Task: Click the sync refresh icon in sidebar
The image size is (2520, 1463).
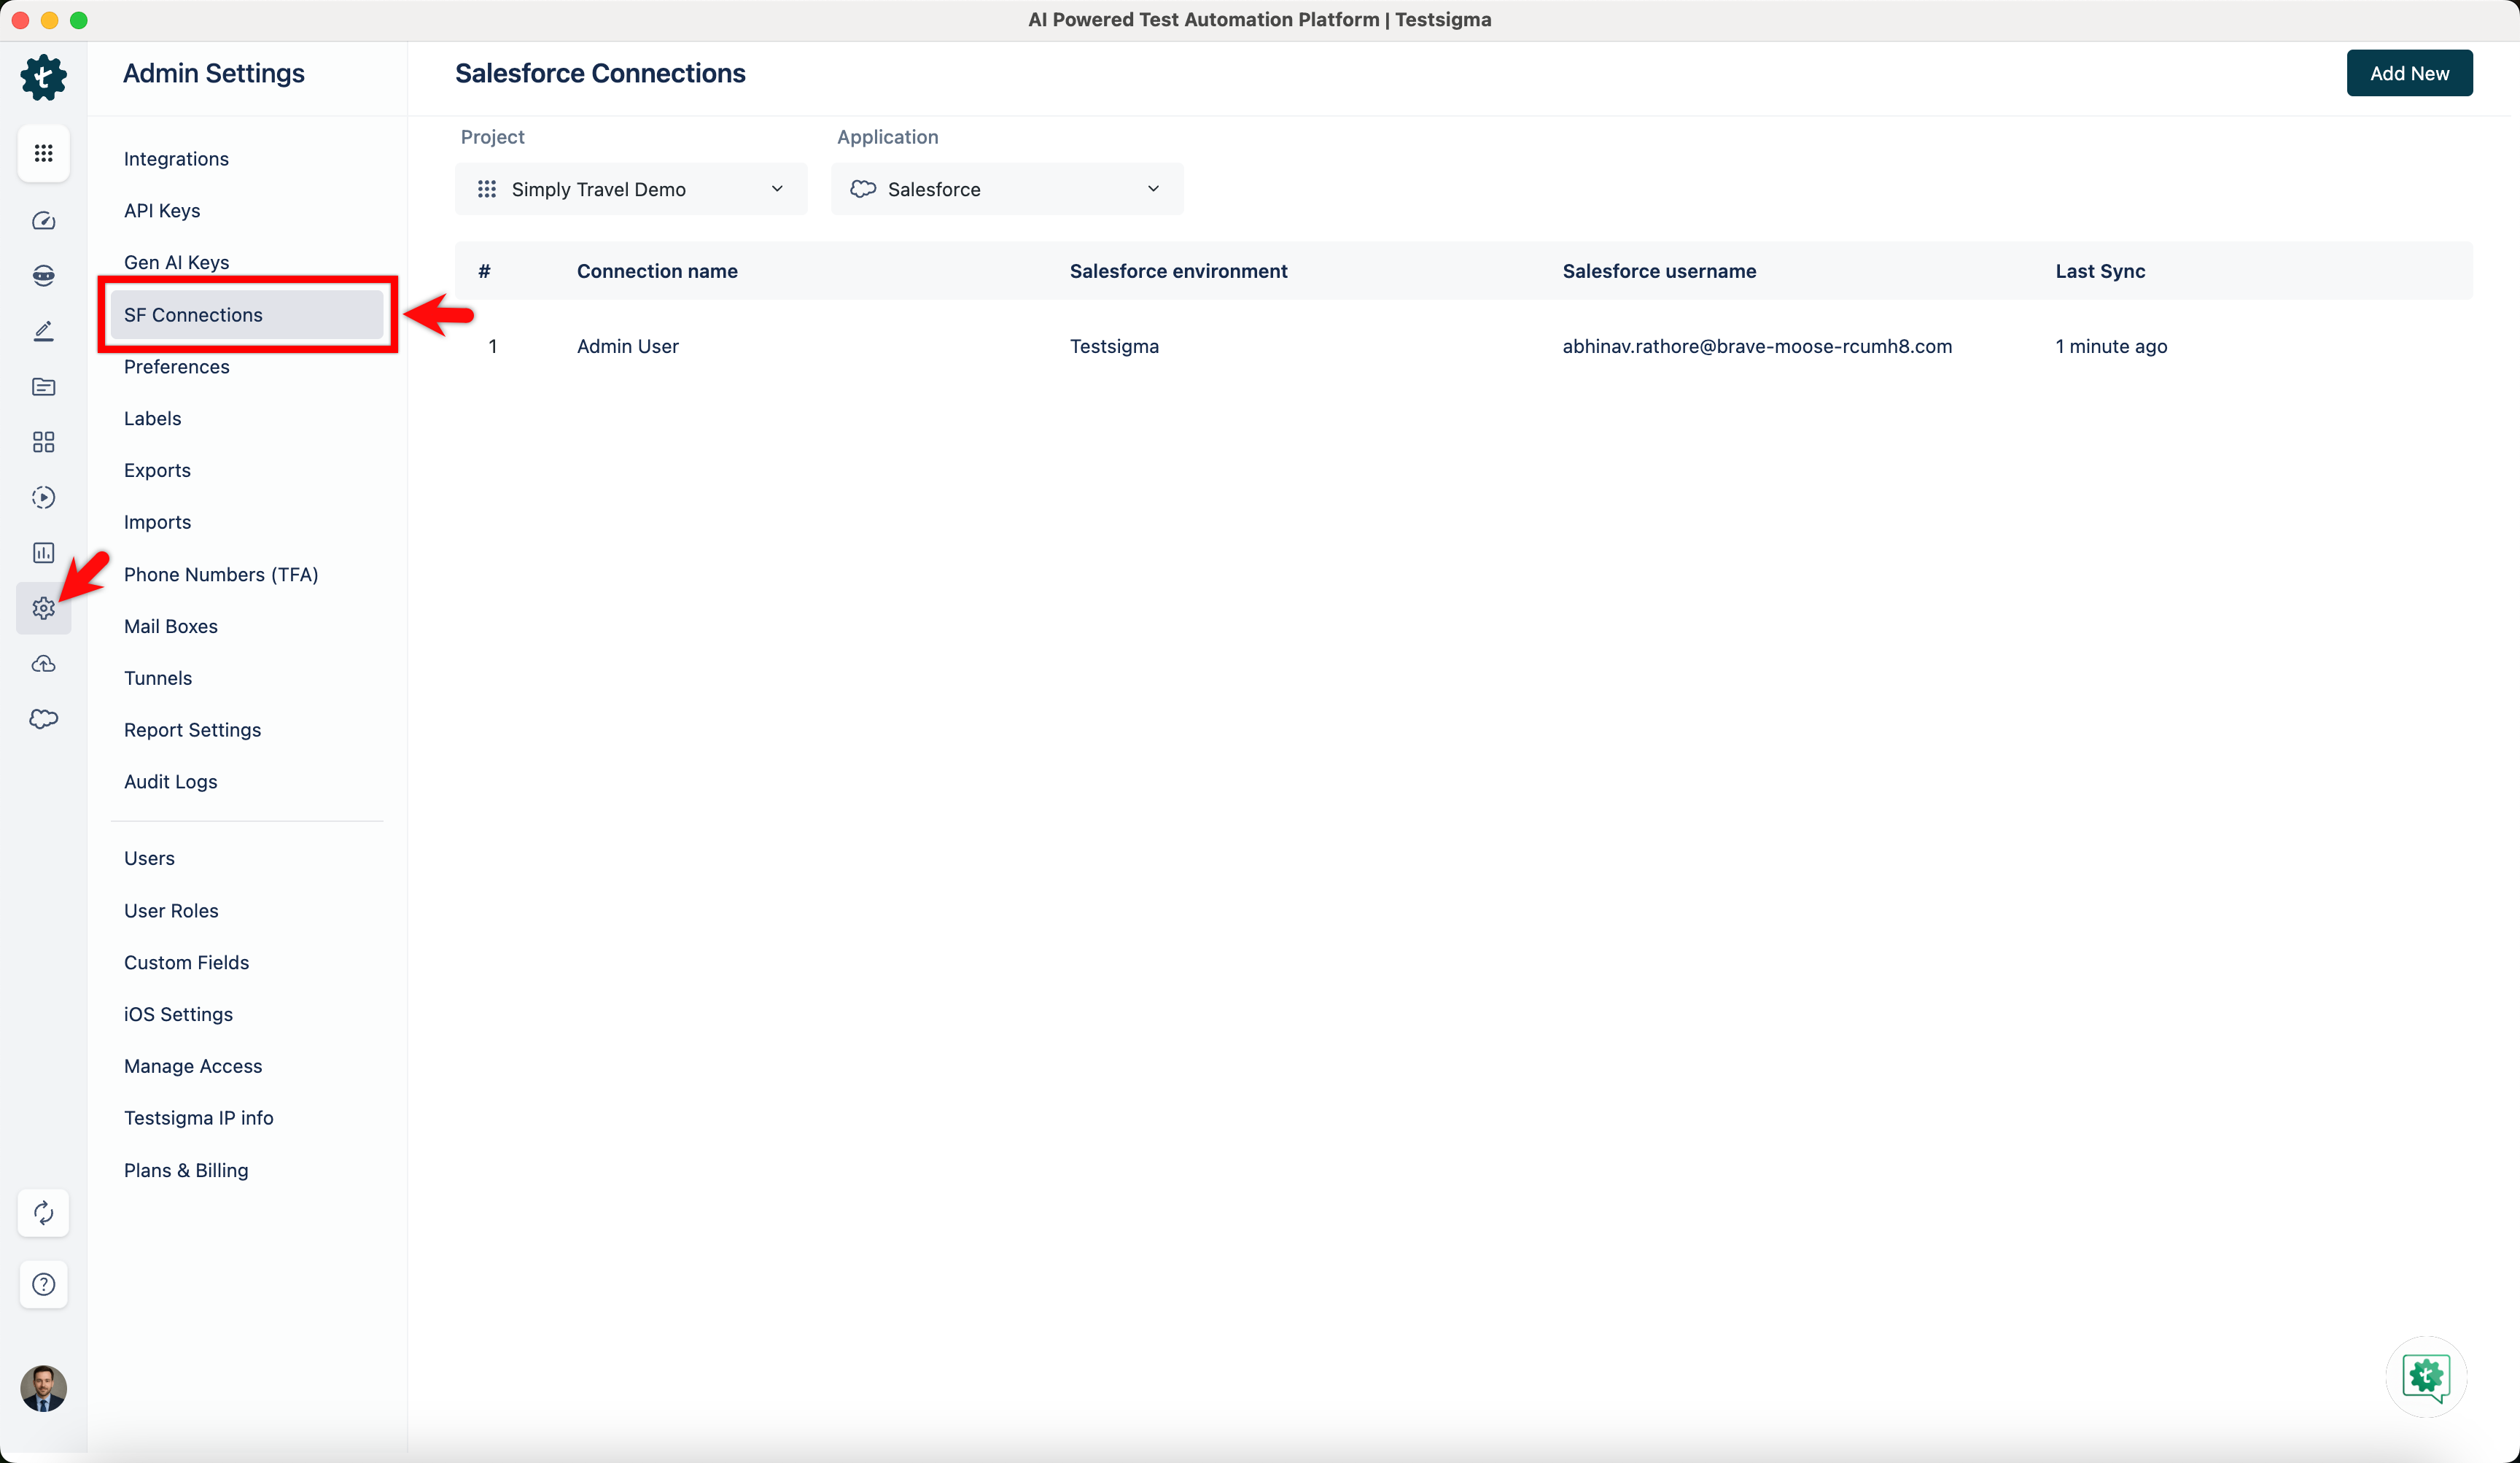Action: [x=43, y=1213]
